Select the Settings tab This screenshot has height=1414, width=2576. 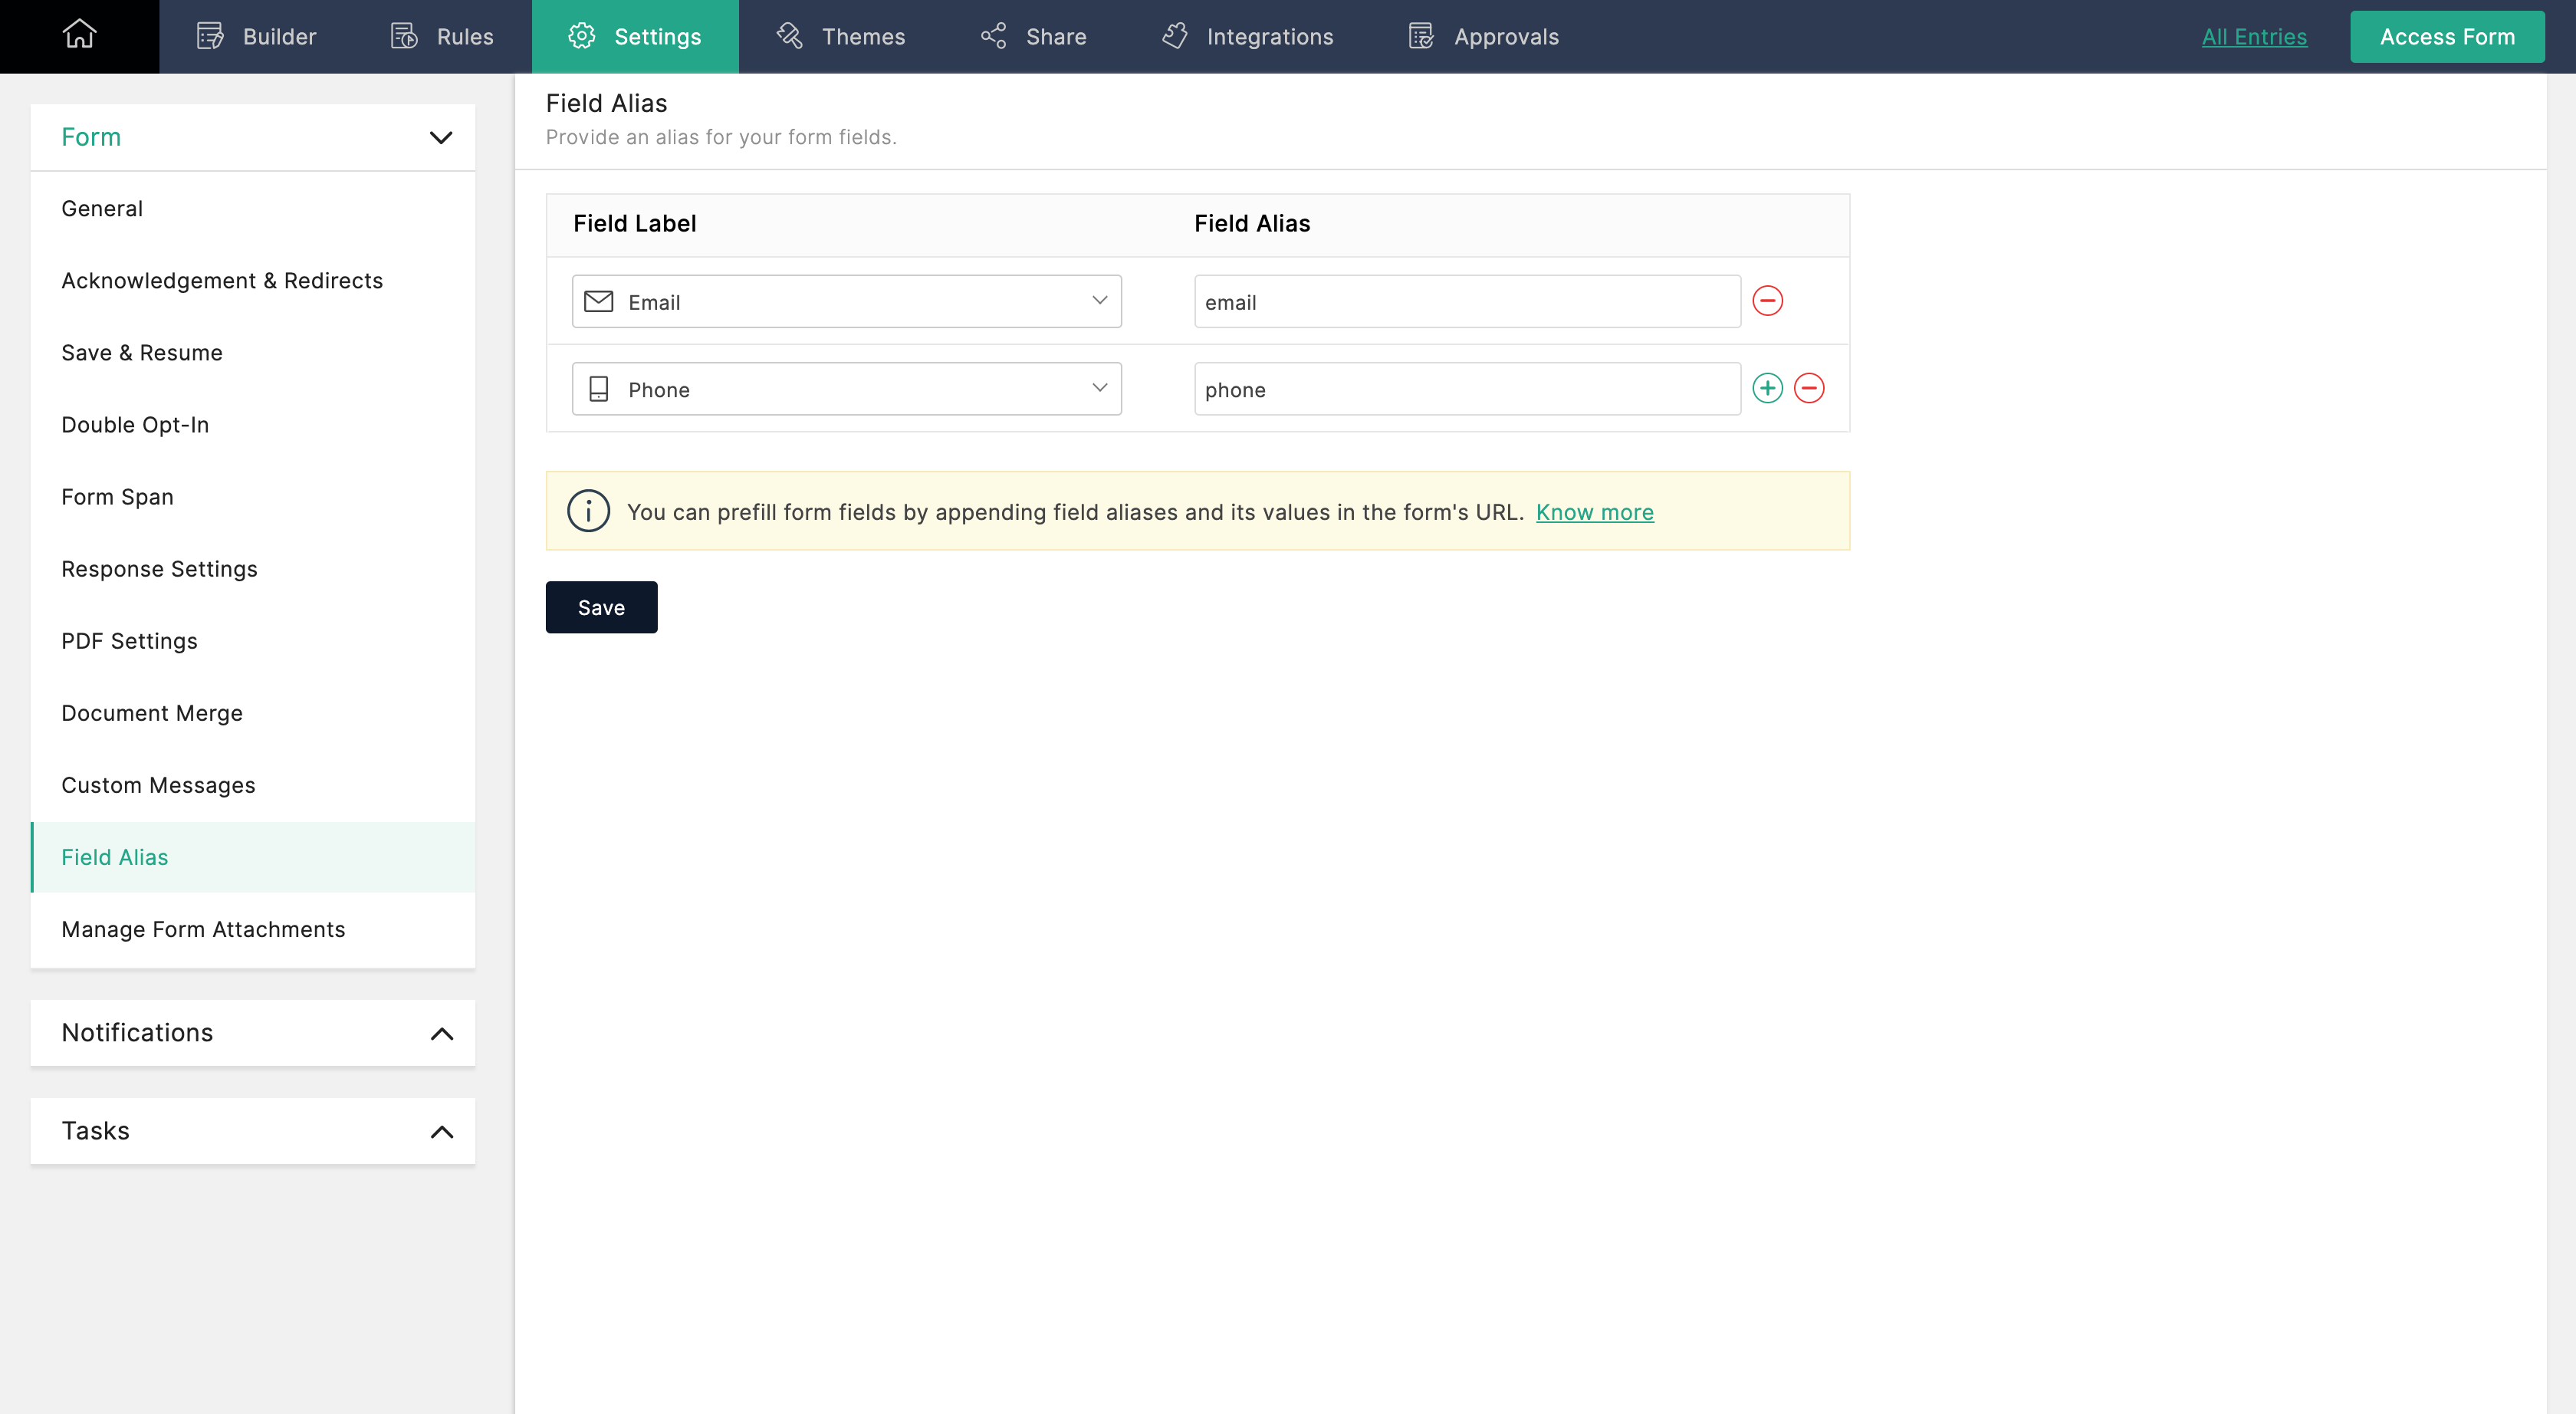tap(635, 36)
